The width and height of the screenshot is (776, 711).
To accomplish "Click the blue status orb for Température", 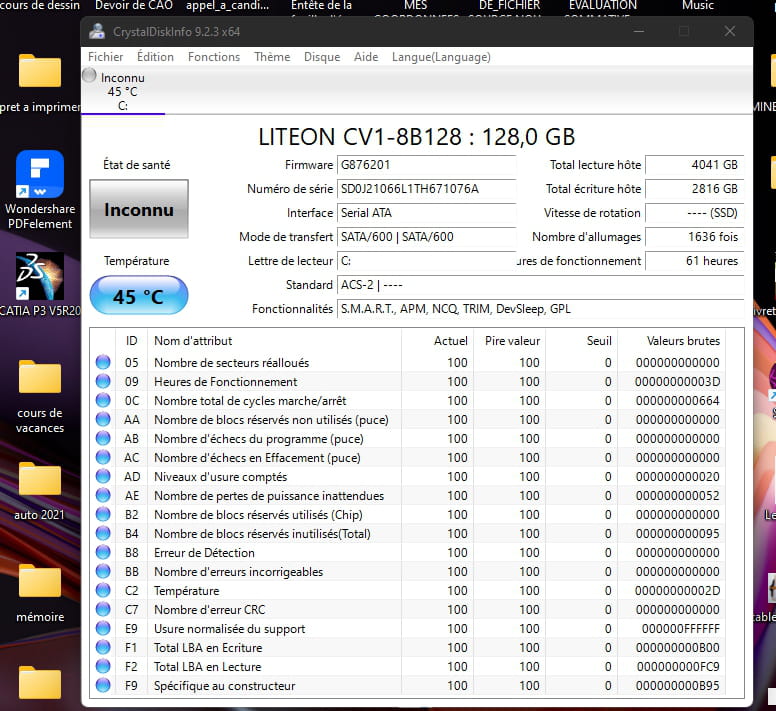I will point(103,591).
